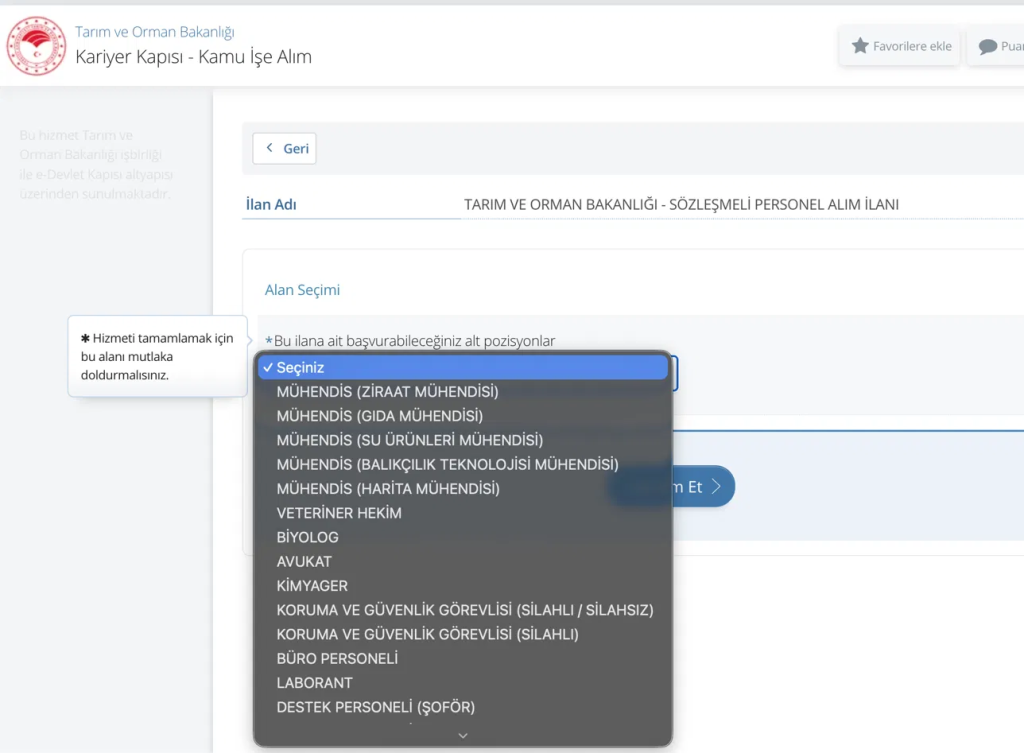Click the speech bubble rating icon
Image resolution: width=1024 pixels, height=753 pixels.
(987, 46)
